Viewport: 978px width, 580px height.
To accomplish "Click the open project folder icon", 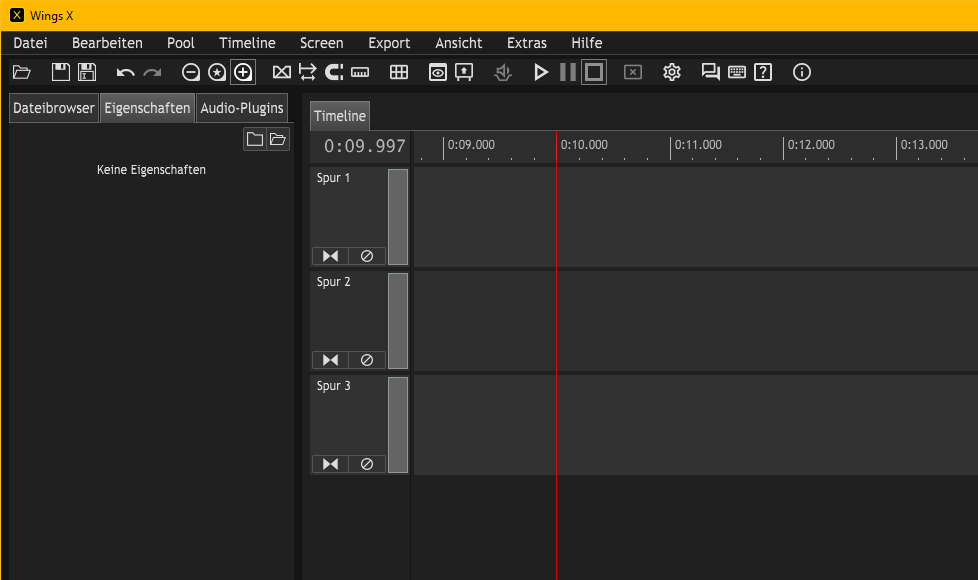I will coord(22,72).
